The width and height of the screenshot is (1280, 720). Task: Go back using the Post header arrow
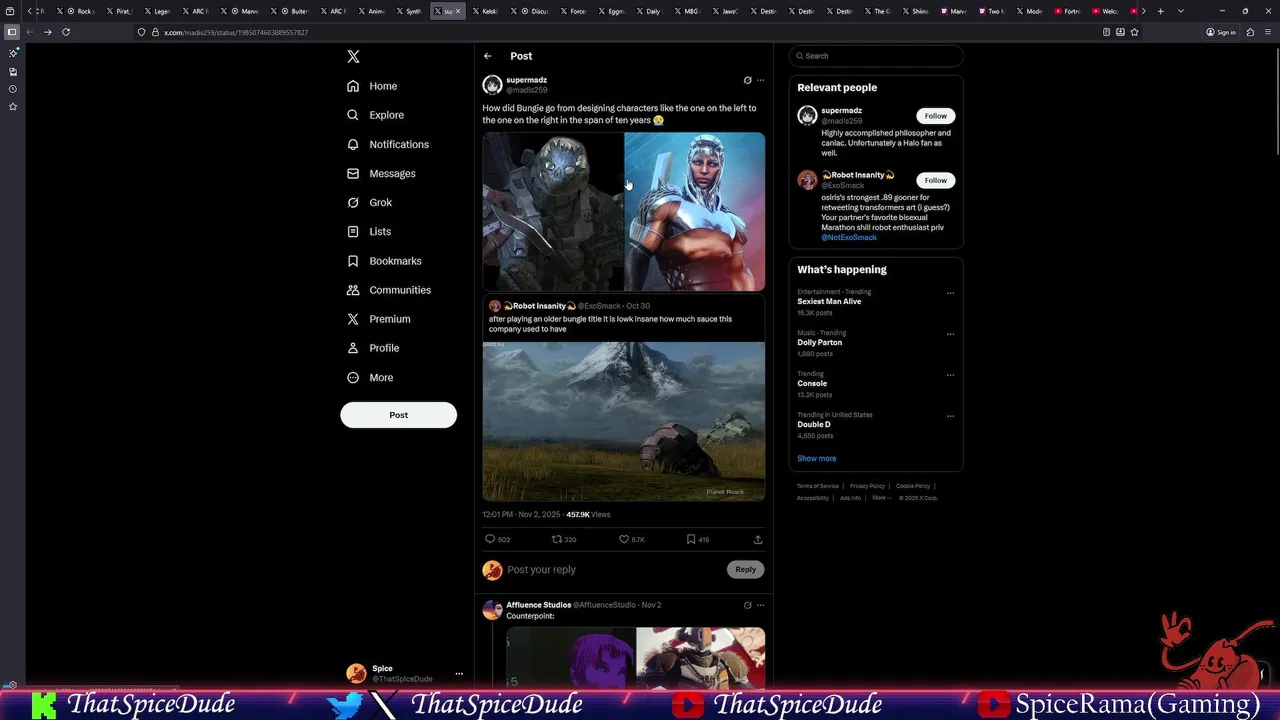point(487,56)
